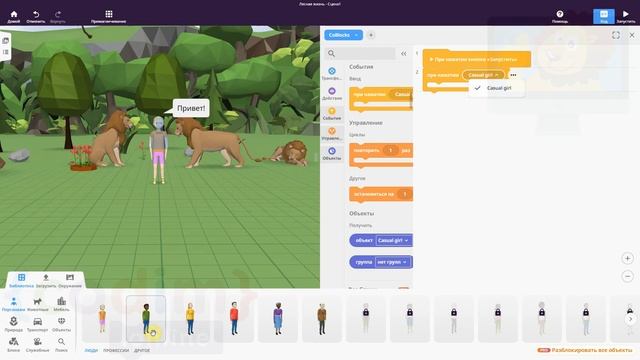Click repeat count value 1 field
The width and height of the screenshot is (640, 360).
tap(391, 150)
